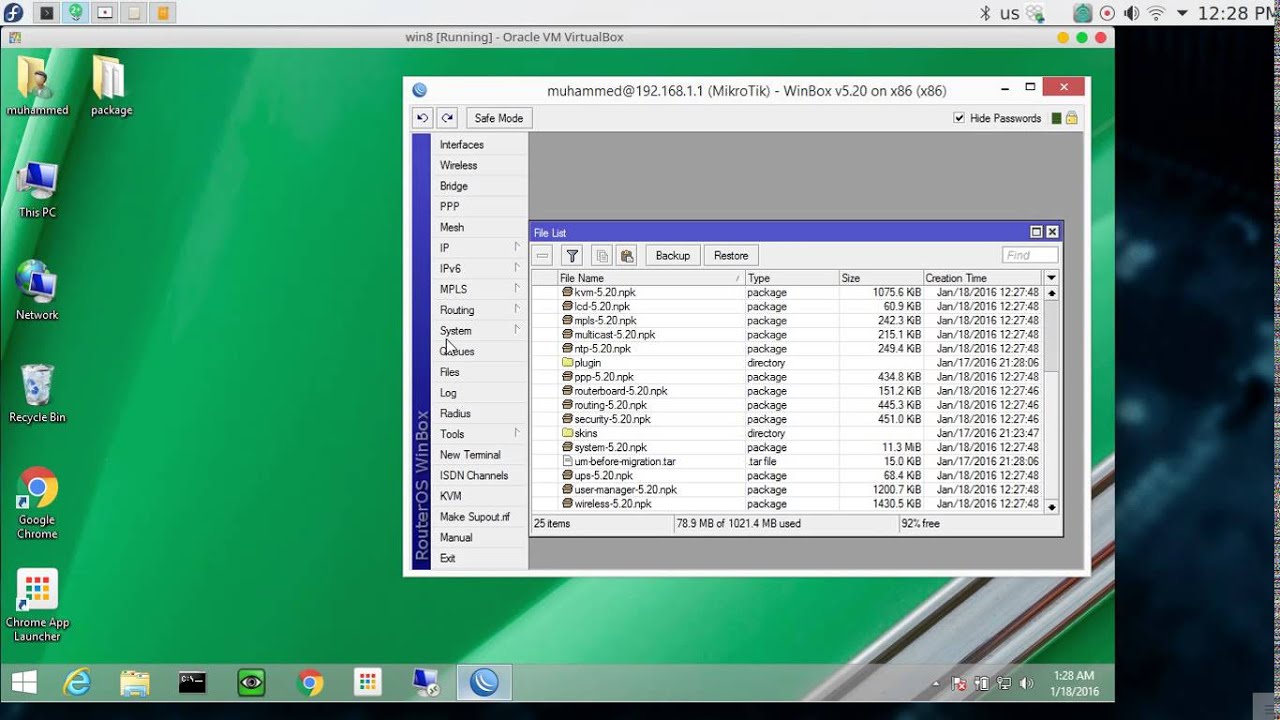Select the Recycle Bin desktop icon
The width and height of the screenshot is (1280, 720).
pyautogui.click(x=37, y=394)
